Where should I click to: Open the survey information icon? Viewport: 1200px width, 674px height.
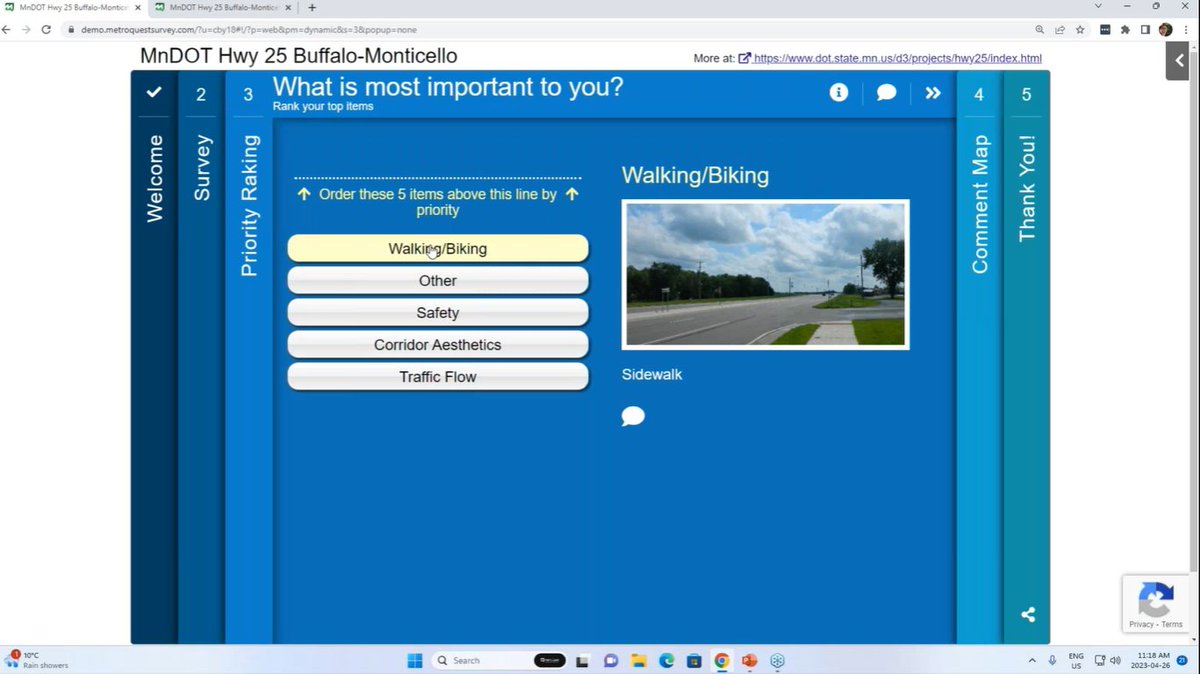839,93
